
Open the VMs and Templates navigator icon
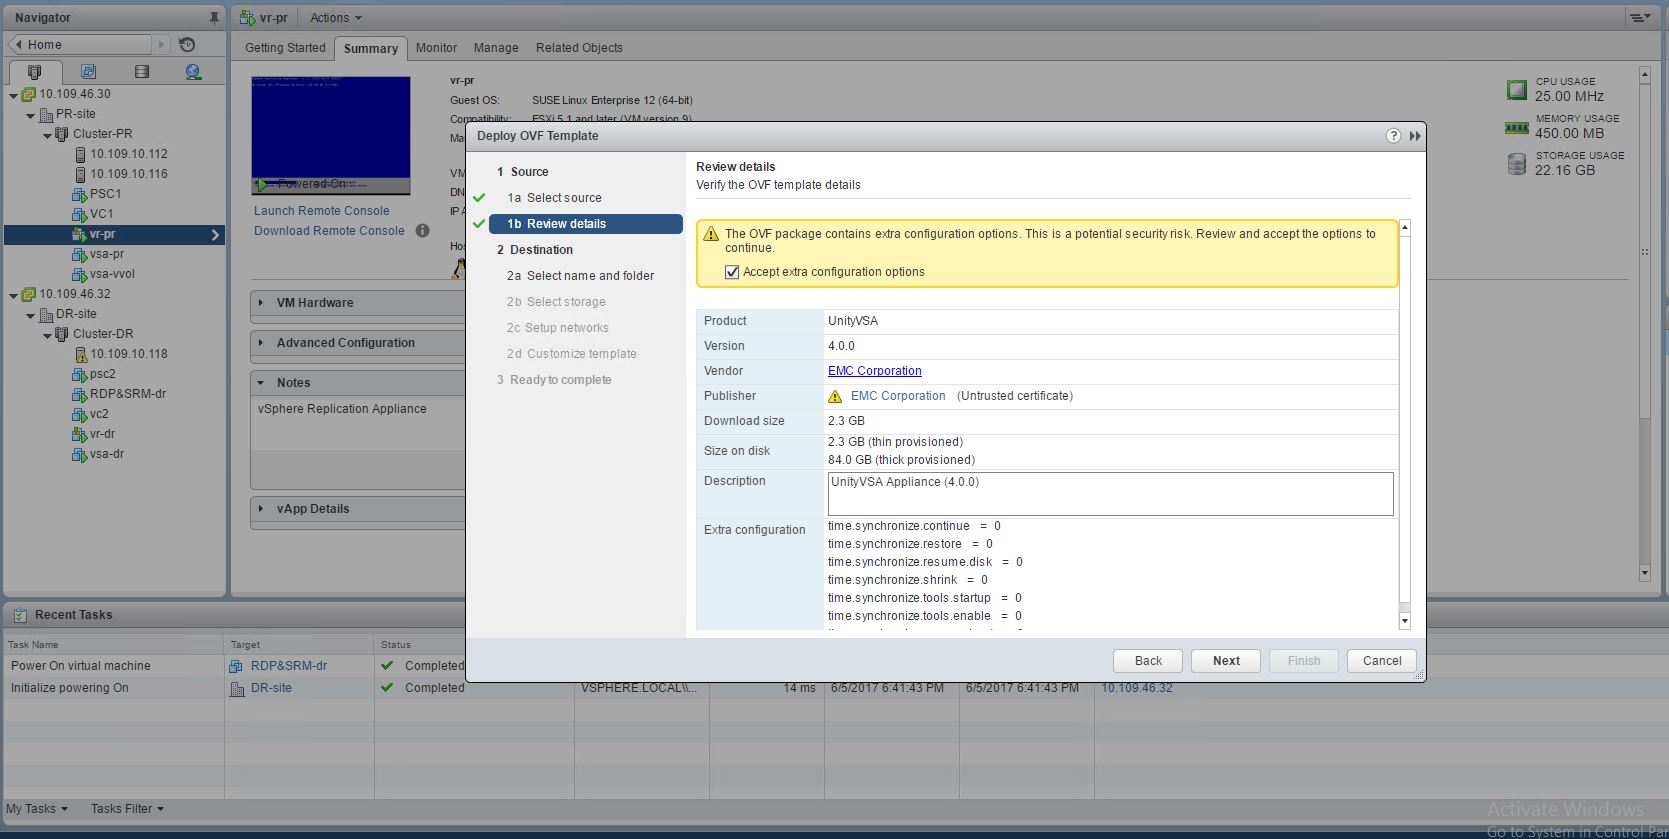88,72
